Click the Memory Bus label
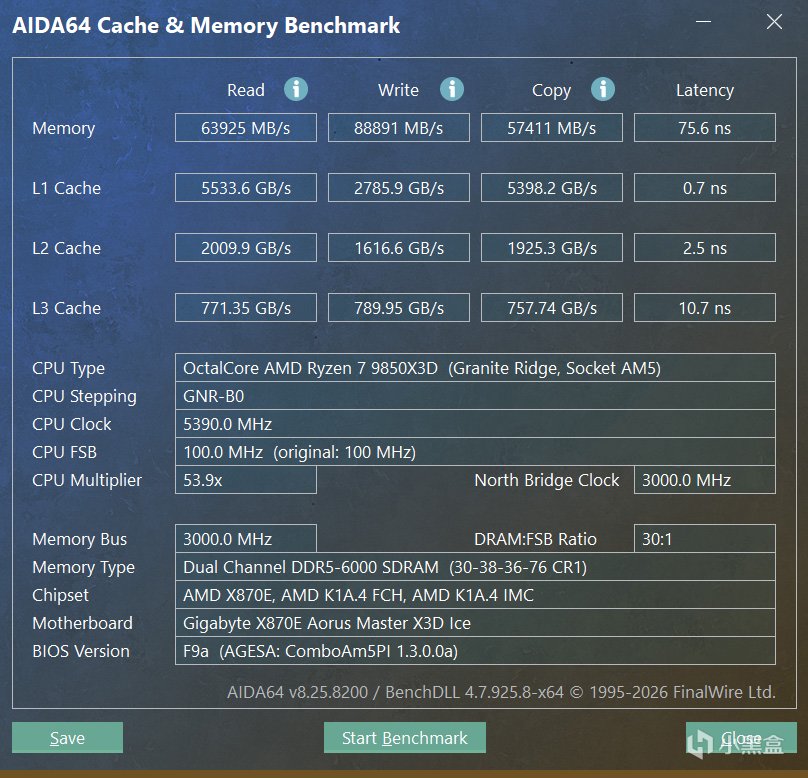This screenshot has width=808, height=778. click(x=79, y=539)
